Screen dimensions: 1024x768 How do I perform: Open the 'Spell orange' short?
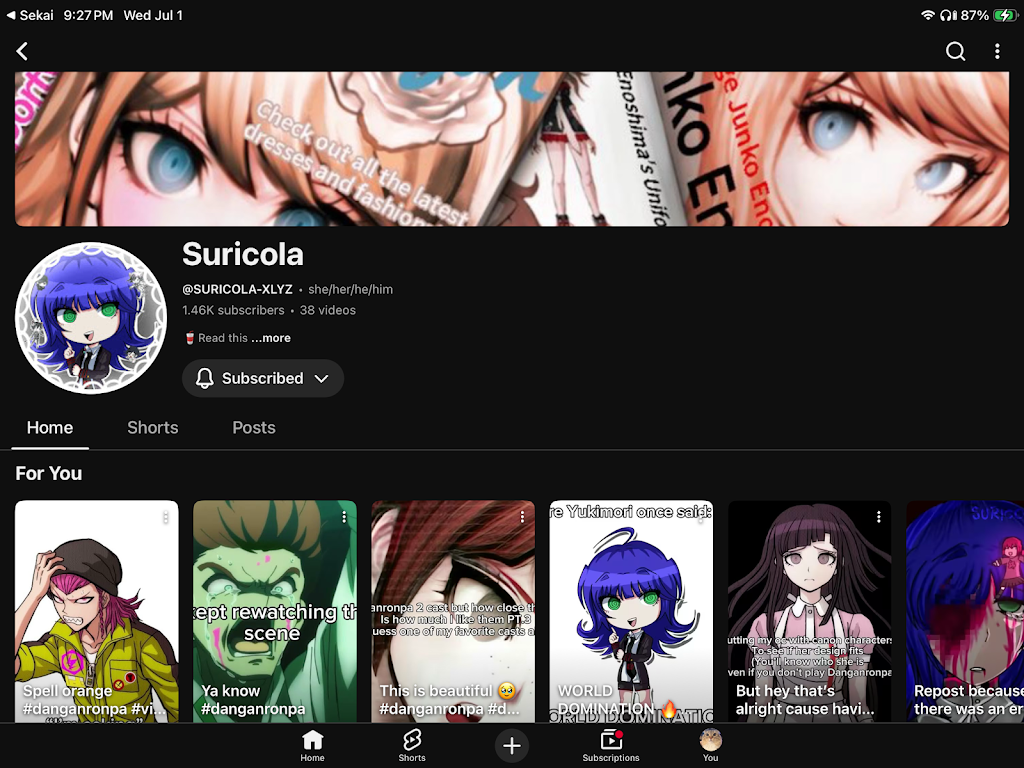pos(97,611)
